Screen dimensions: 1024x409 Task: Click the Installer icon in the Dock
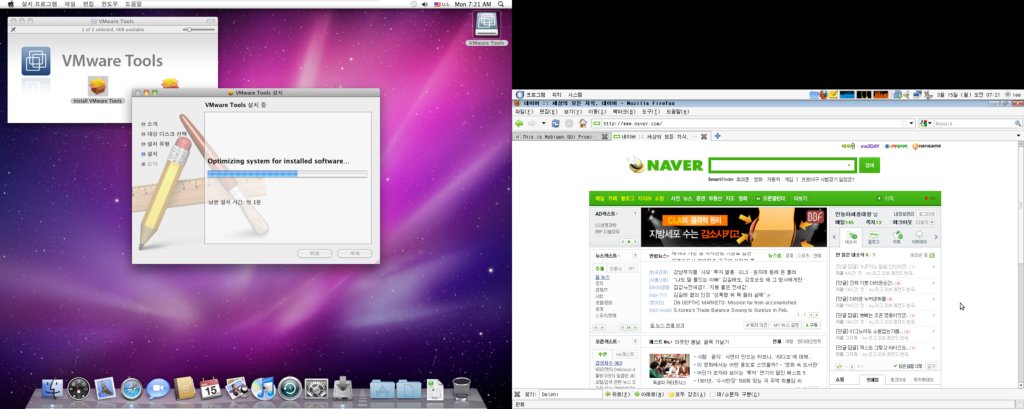(343, 389)
